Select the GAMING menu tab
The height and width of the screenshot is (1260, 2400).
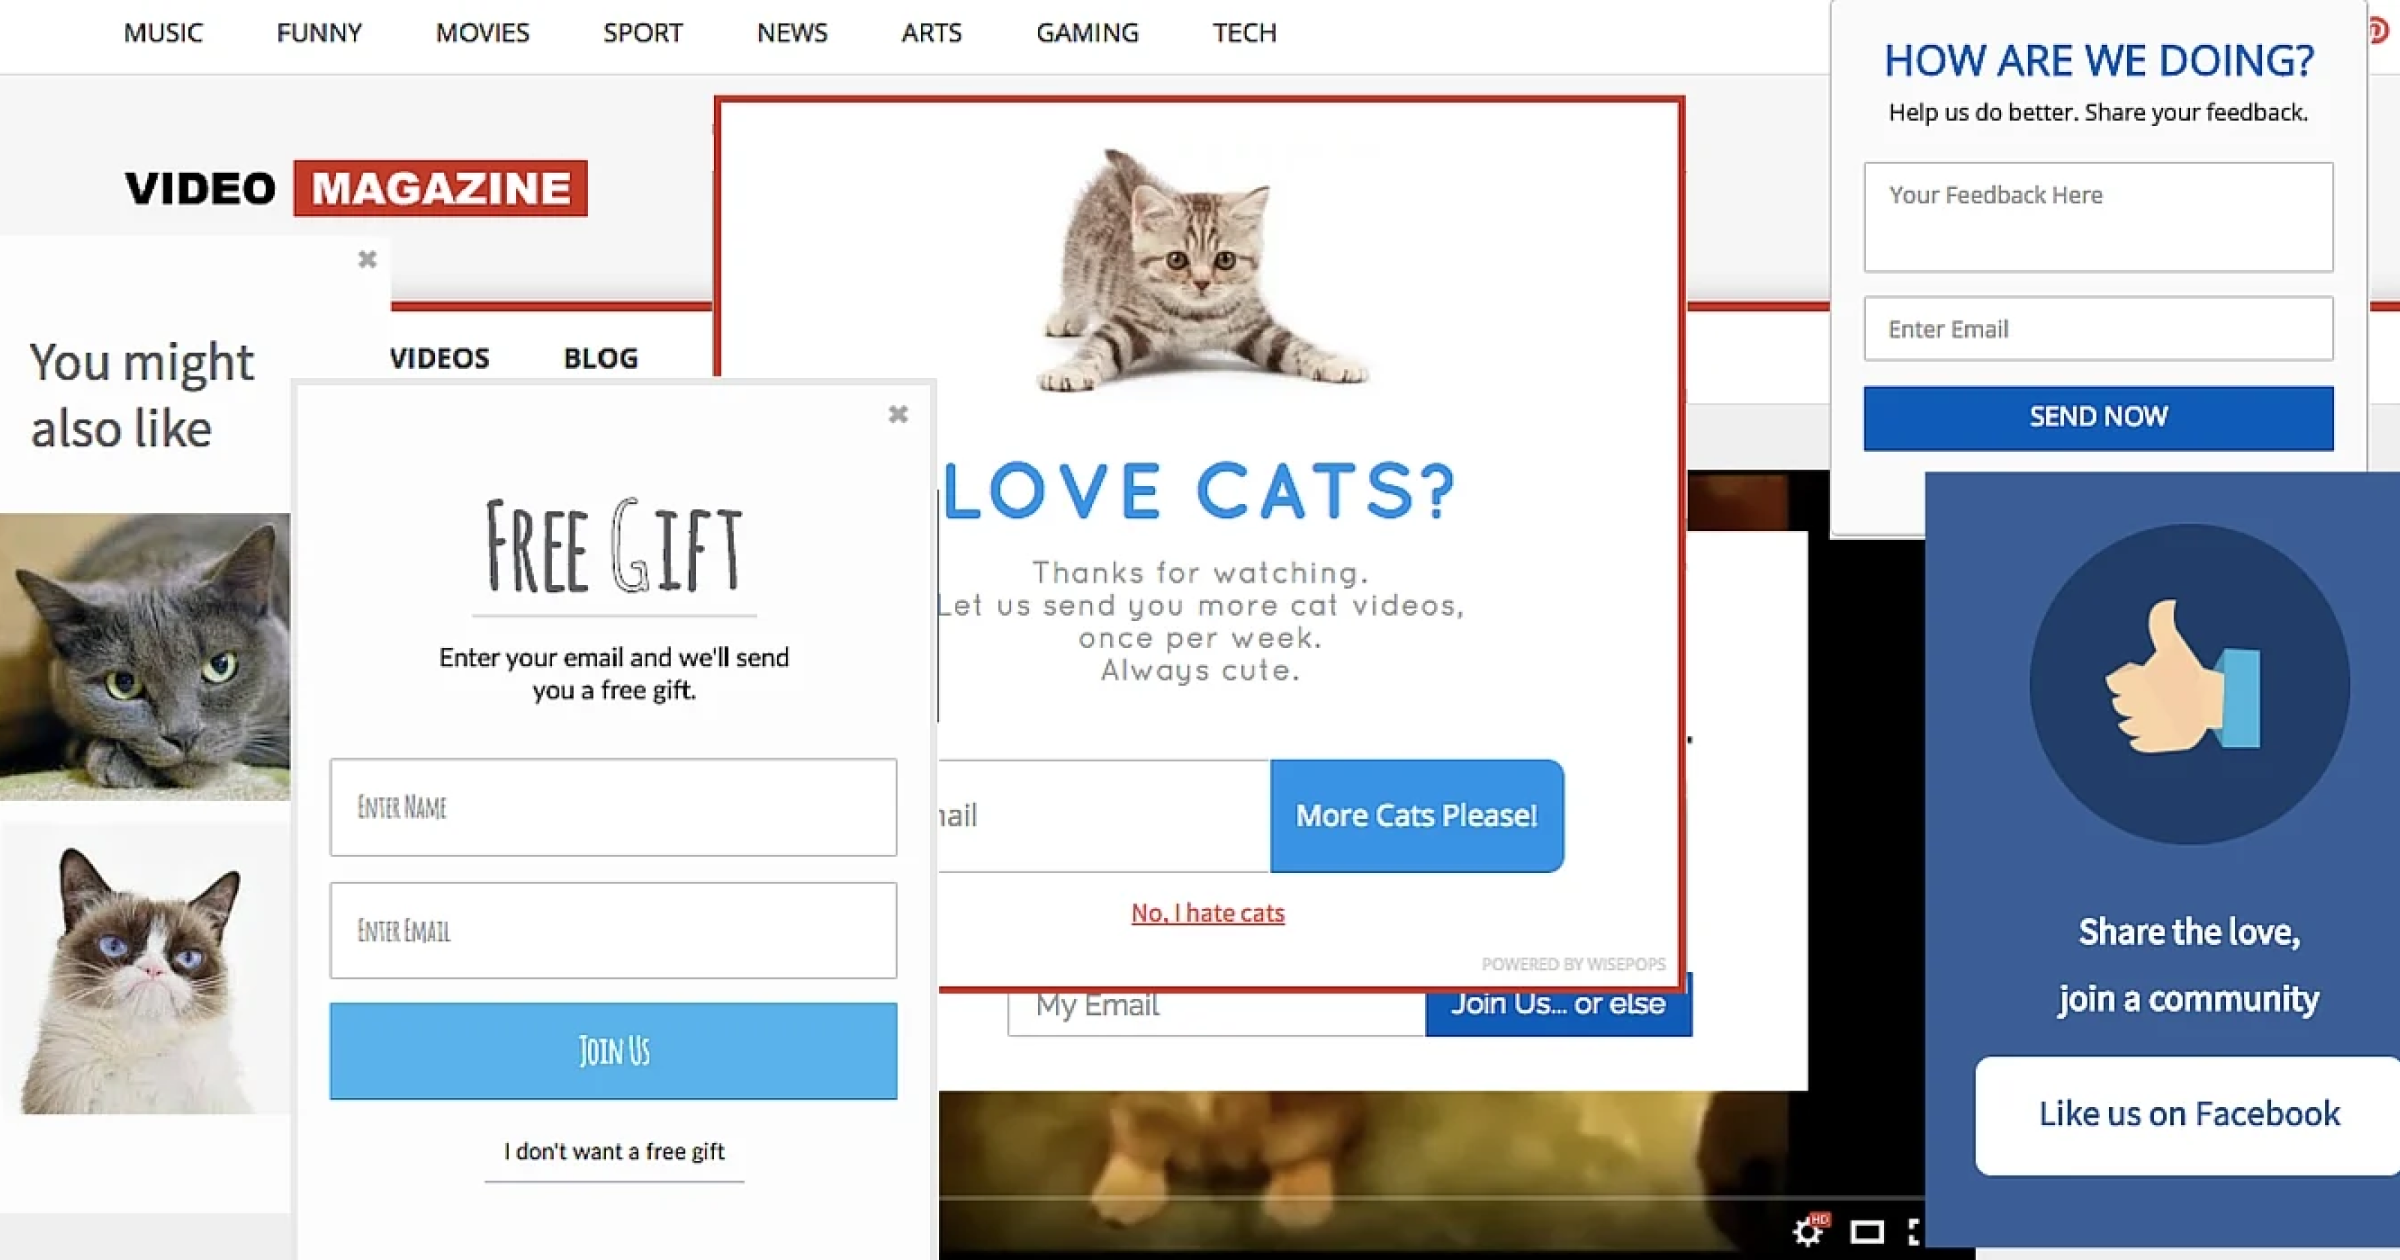point(1087,33)
